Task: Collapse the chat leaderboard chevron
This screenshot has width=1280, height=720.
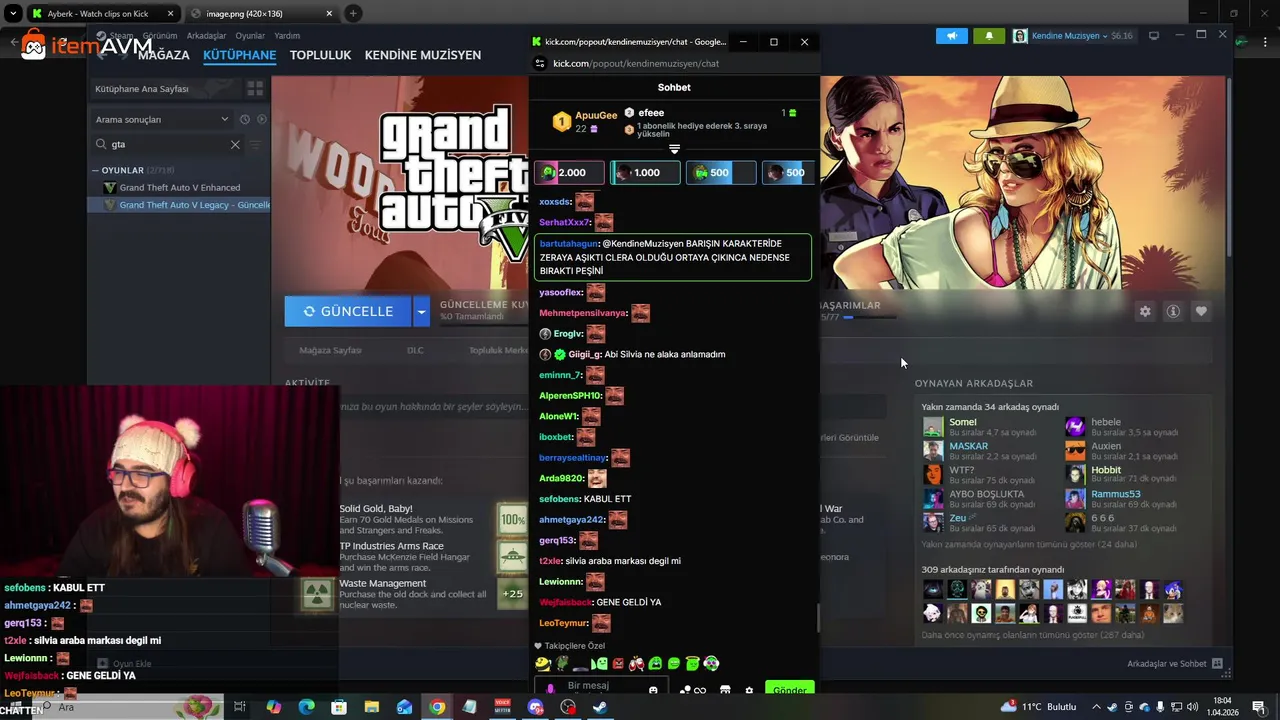Action: 674,149
